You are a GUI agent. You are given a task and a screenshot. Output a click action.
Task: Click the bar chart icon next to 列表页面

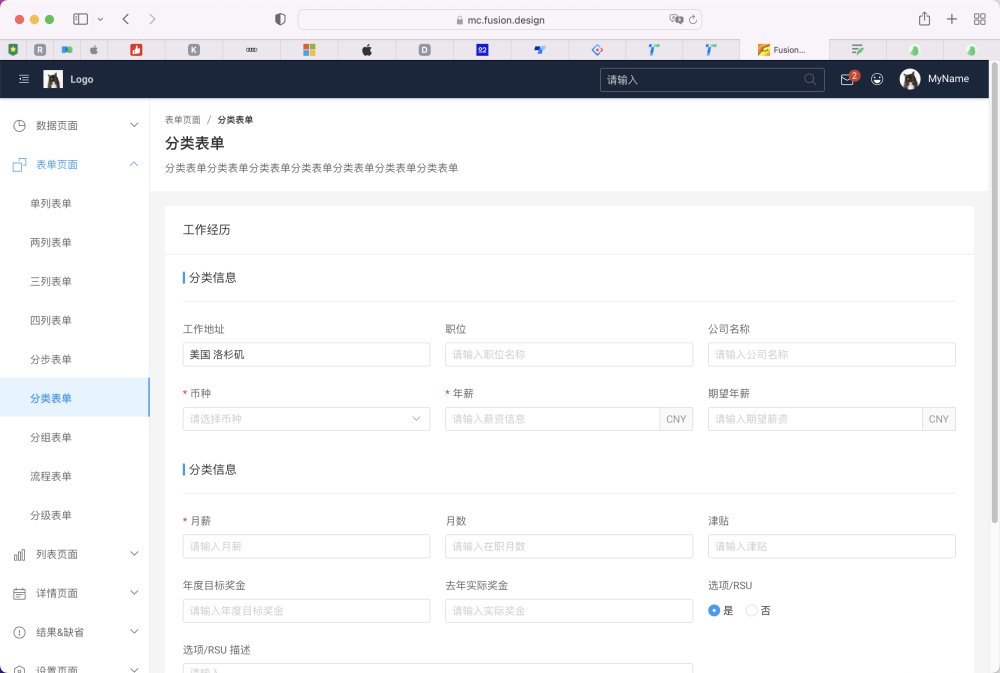20,553
